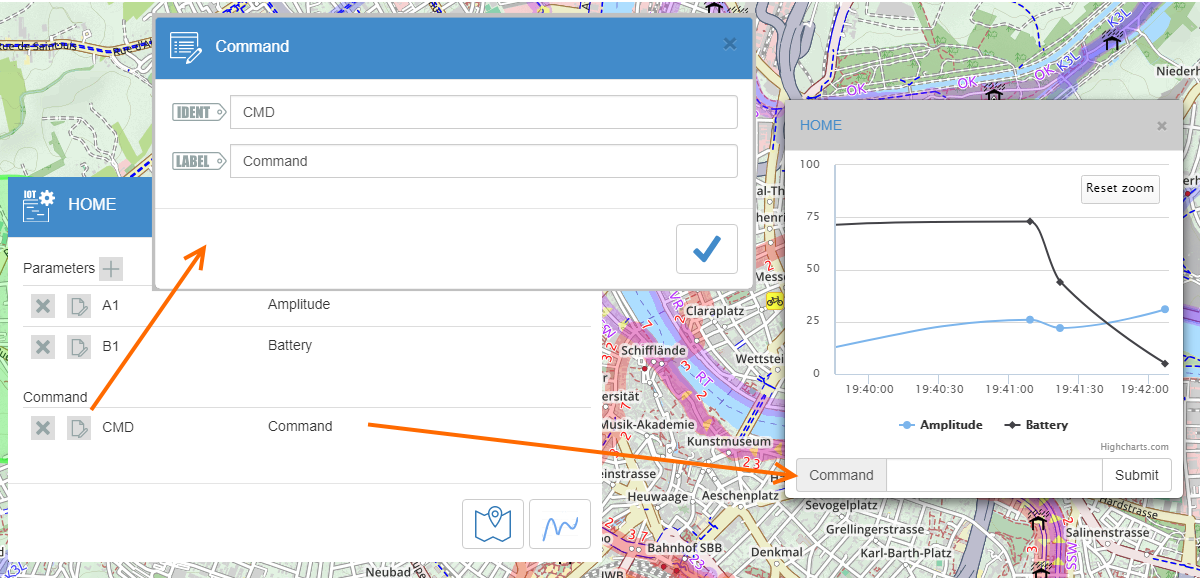The image size is (1200, 578).
Task: Focus the Command text input in popup
Action: pos(994,475)
